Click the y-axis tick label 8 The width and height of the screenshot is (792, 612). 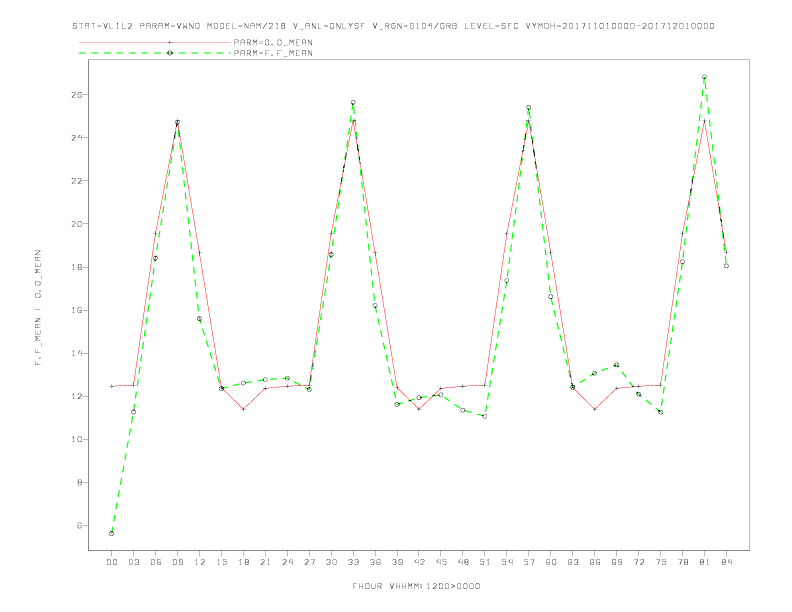pos(79,482)
